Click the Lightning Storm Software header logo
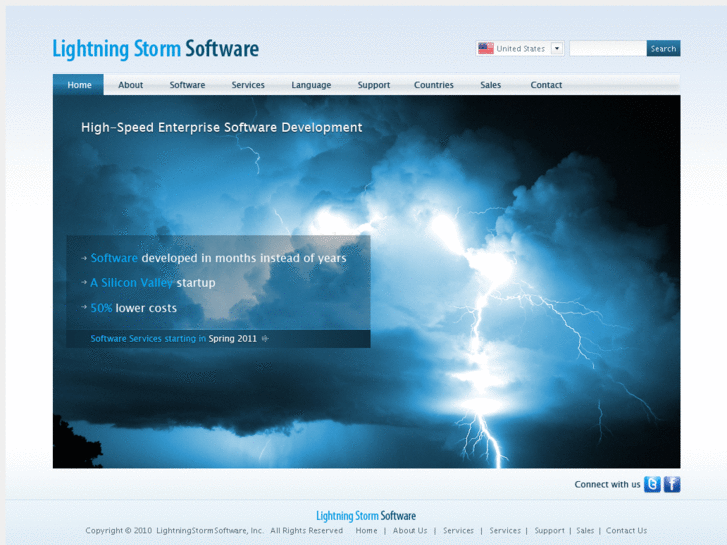 (155, 49)
